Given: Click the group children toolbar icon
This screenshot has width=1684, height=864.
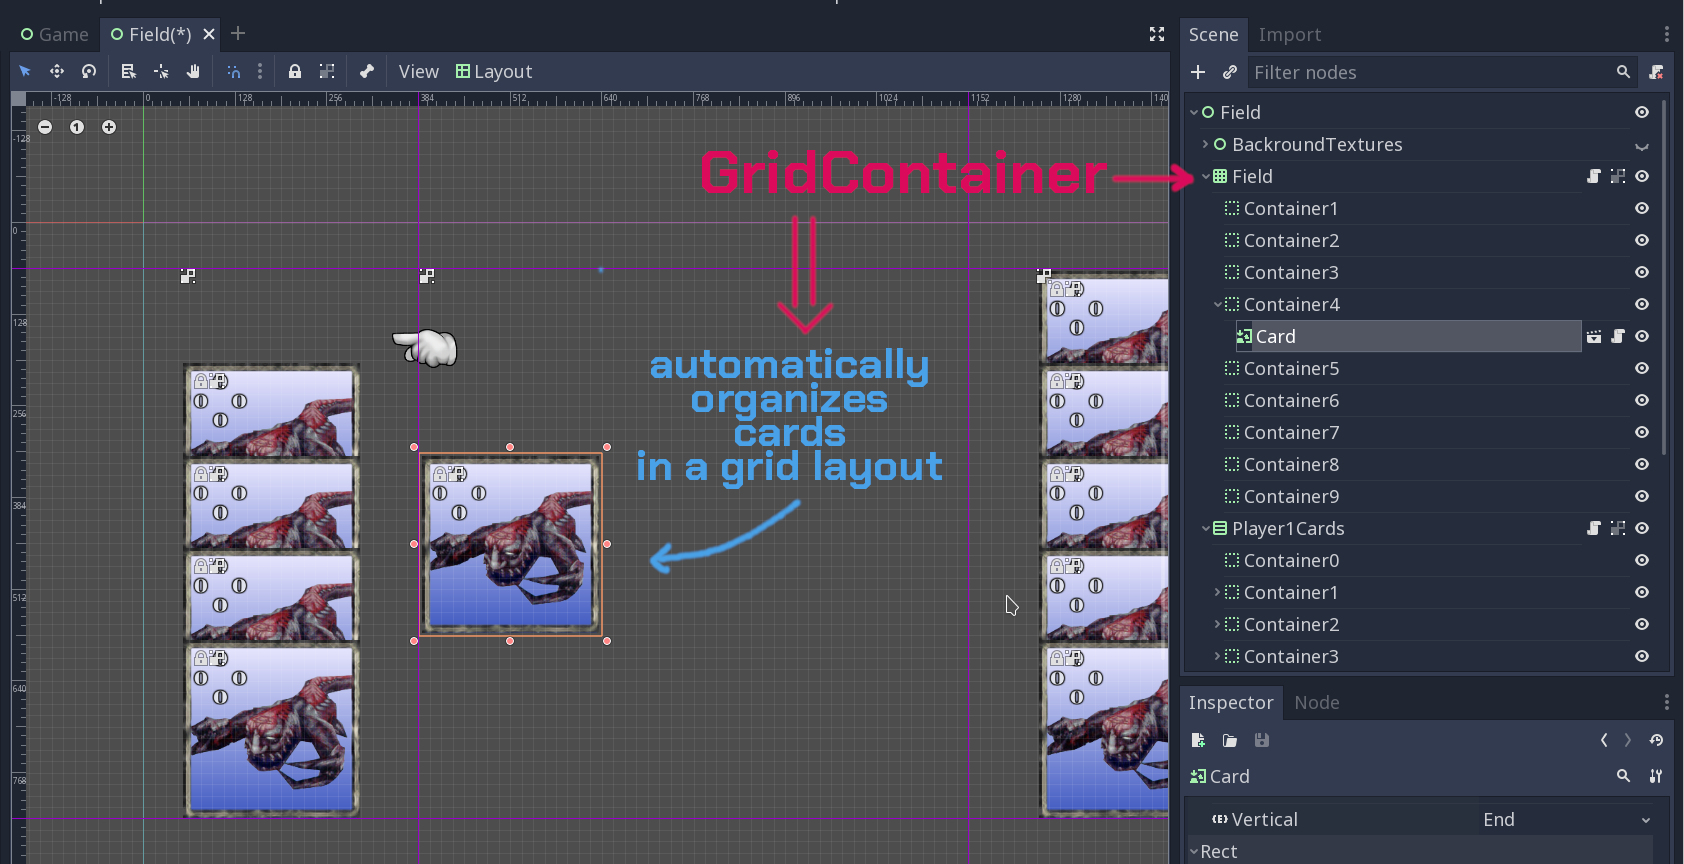Looking at the screenshot, I should coord(327,71).
